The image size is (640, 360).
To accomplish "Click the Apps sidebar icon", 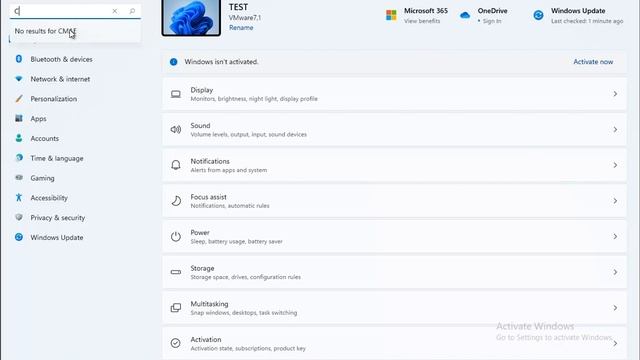I will 19,118.
